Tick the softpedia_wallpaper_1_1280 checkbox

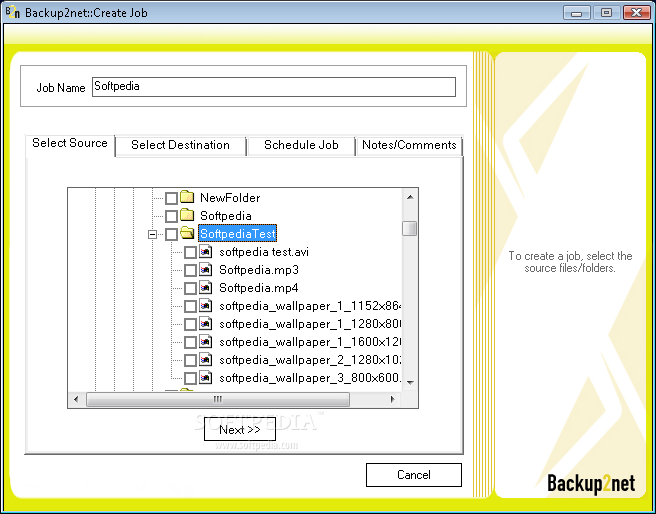tap(190, 324)
